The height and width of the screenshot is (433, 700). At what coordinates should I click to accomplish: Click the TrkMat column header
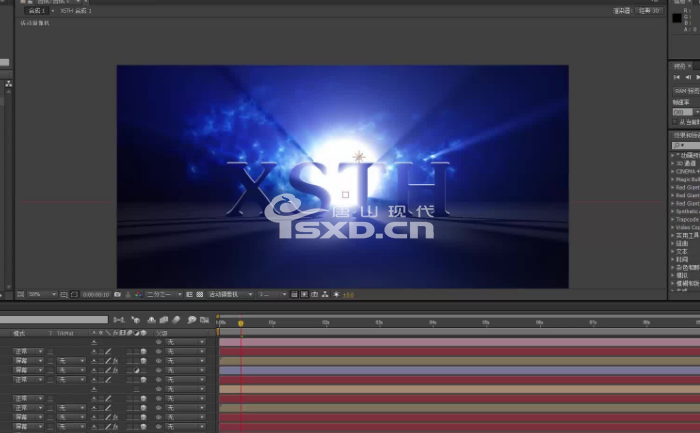65,333
